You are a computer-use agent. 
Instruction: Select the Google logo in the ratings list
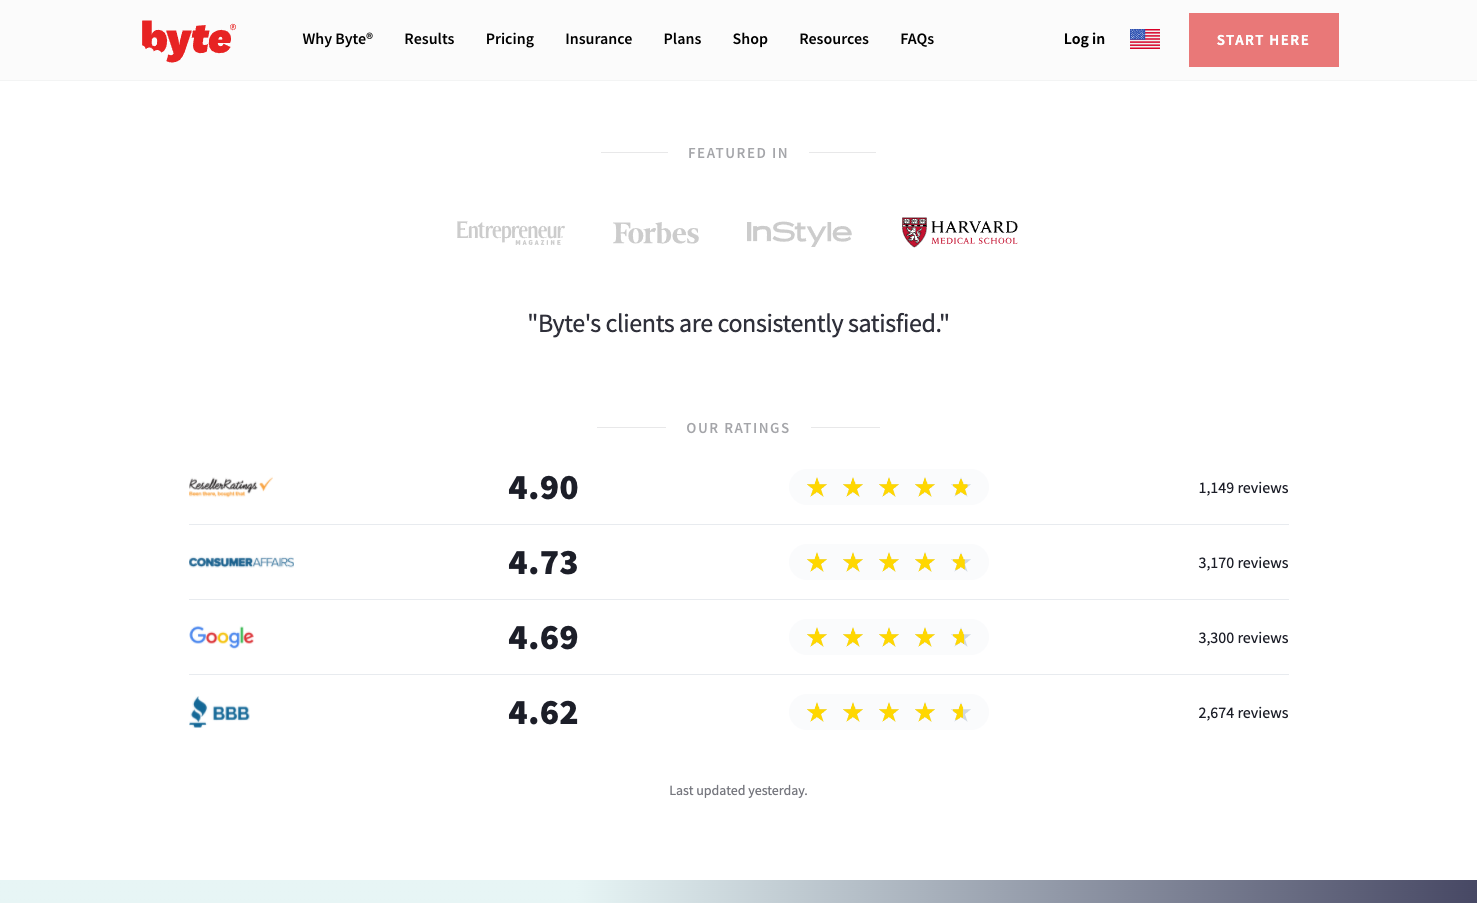pos(221,637)
